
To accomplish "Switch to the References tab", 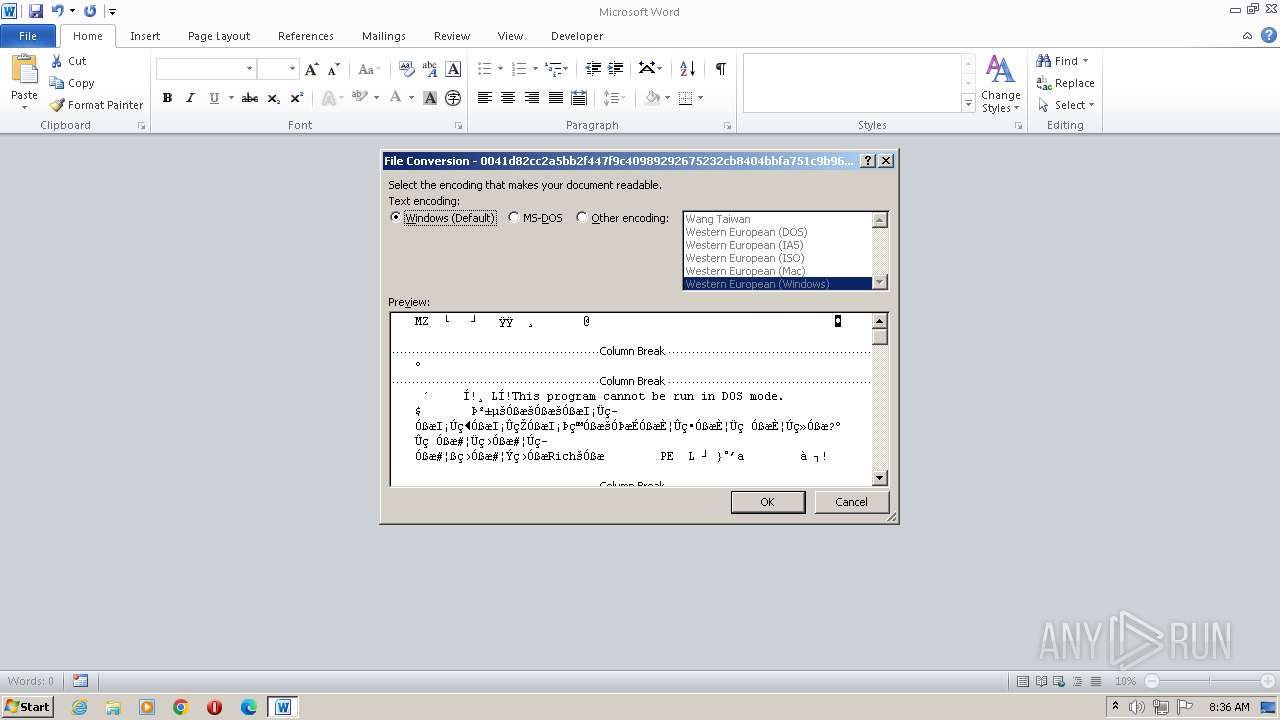I will click(x=306, y=36).
